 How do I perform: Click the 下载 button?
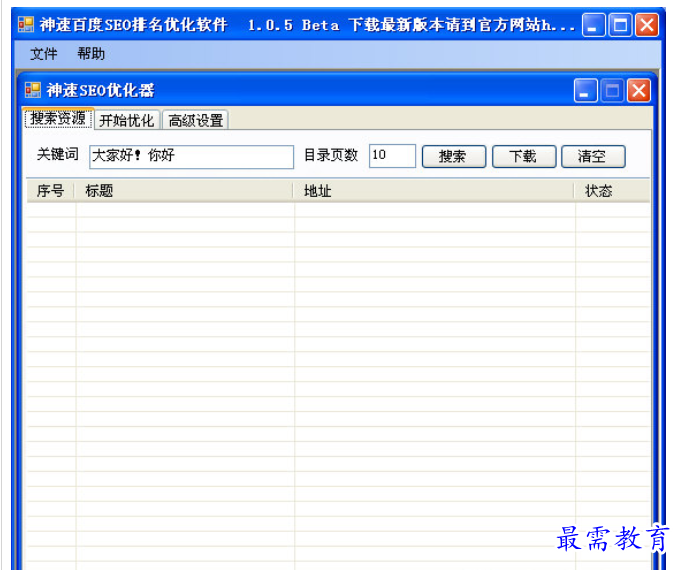point(524,156)
